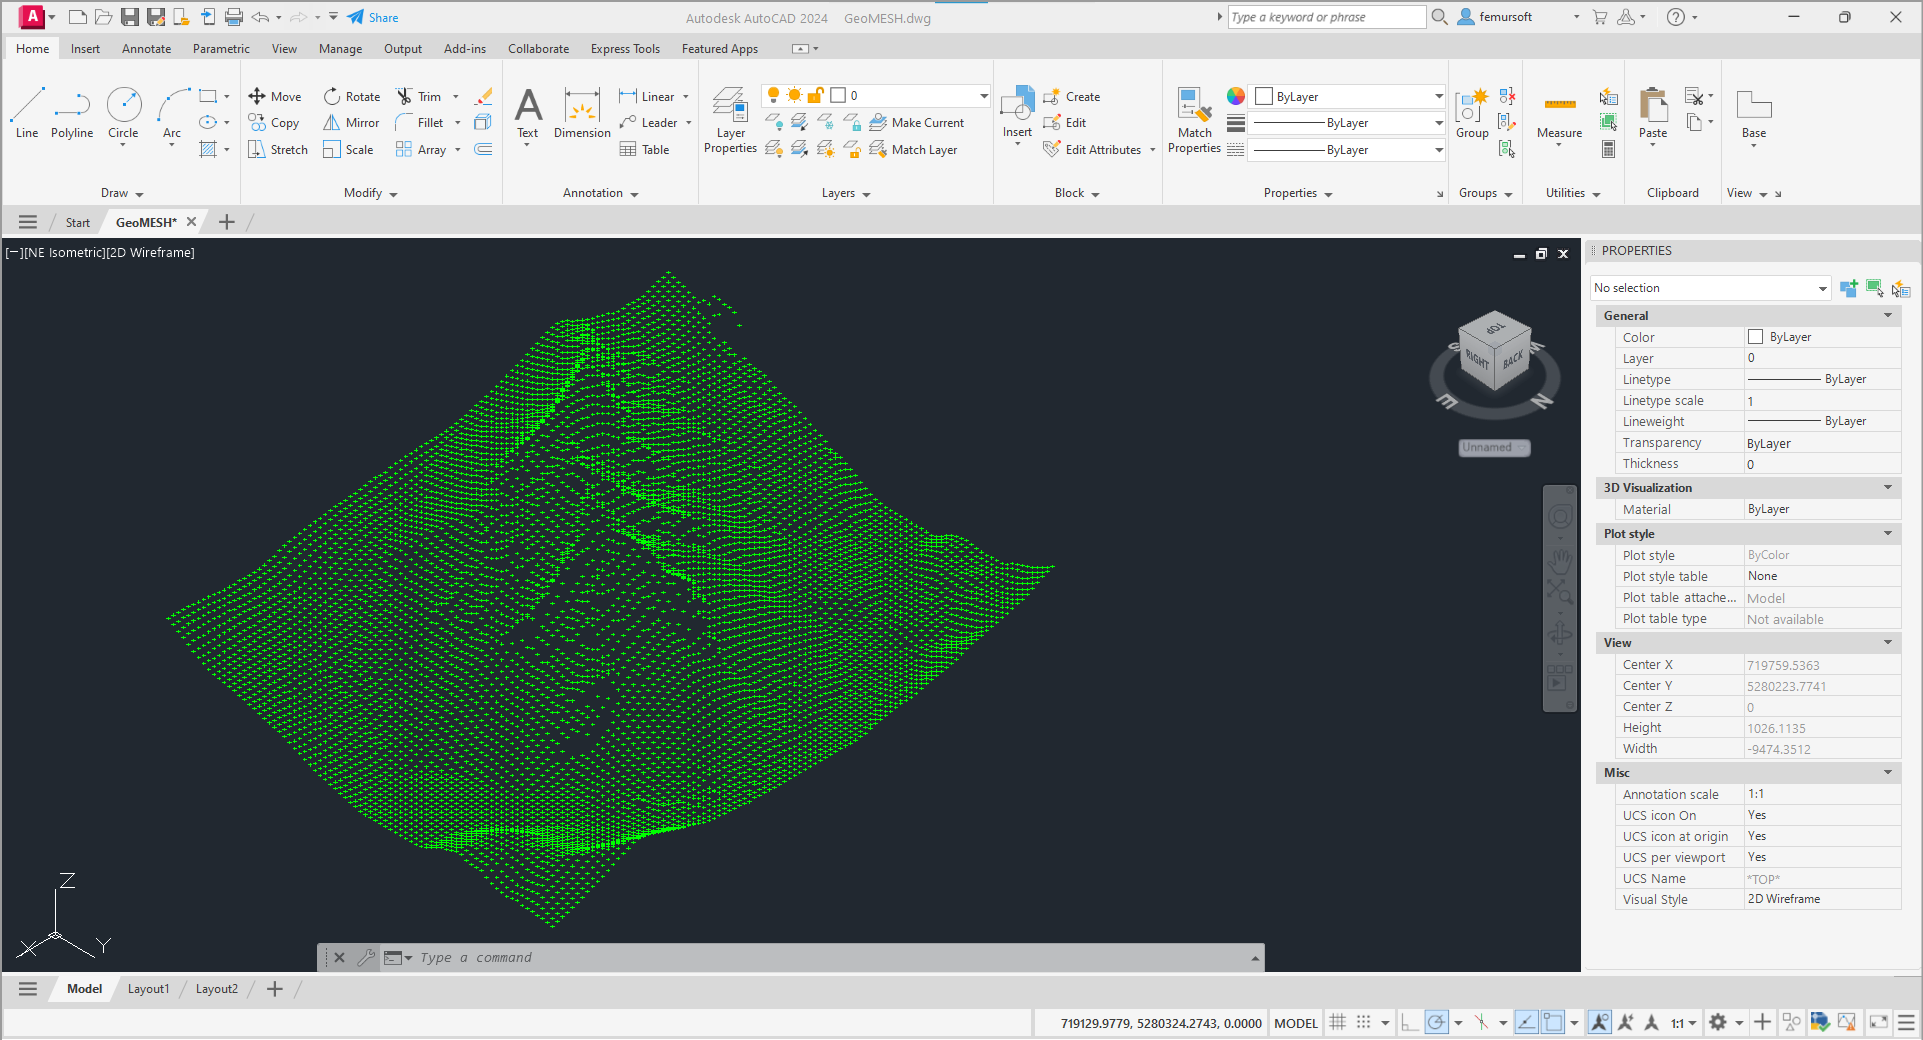Image resolution: width=1923 pixels, height=1040 pixels.
Task: Click the Text annotation tool
Action: tap(527, 111)
